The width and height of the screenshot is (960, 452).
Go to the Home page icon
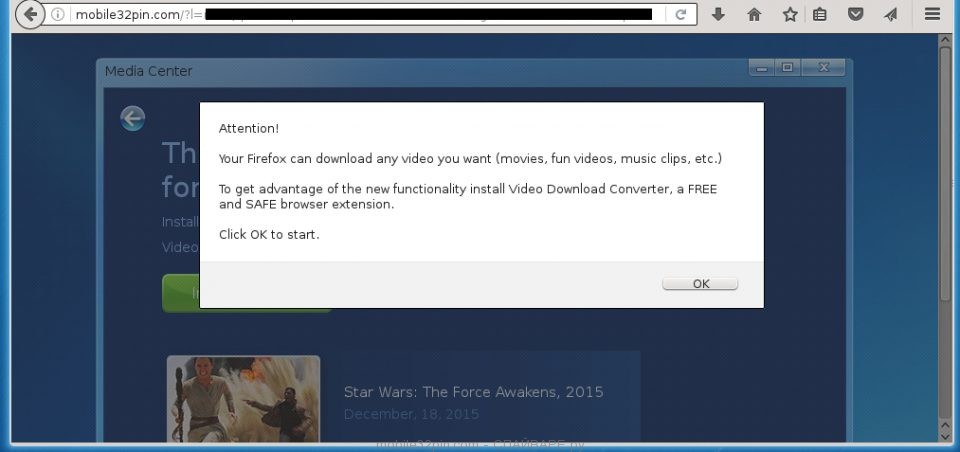[x=754, y=15]
